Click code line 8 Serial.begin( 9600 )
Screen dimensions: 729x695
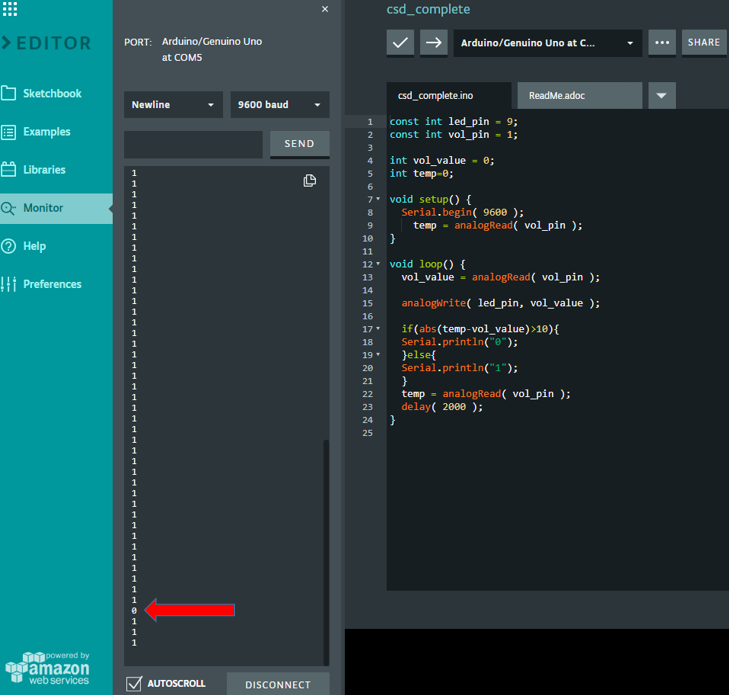(x=463, y=212)
